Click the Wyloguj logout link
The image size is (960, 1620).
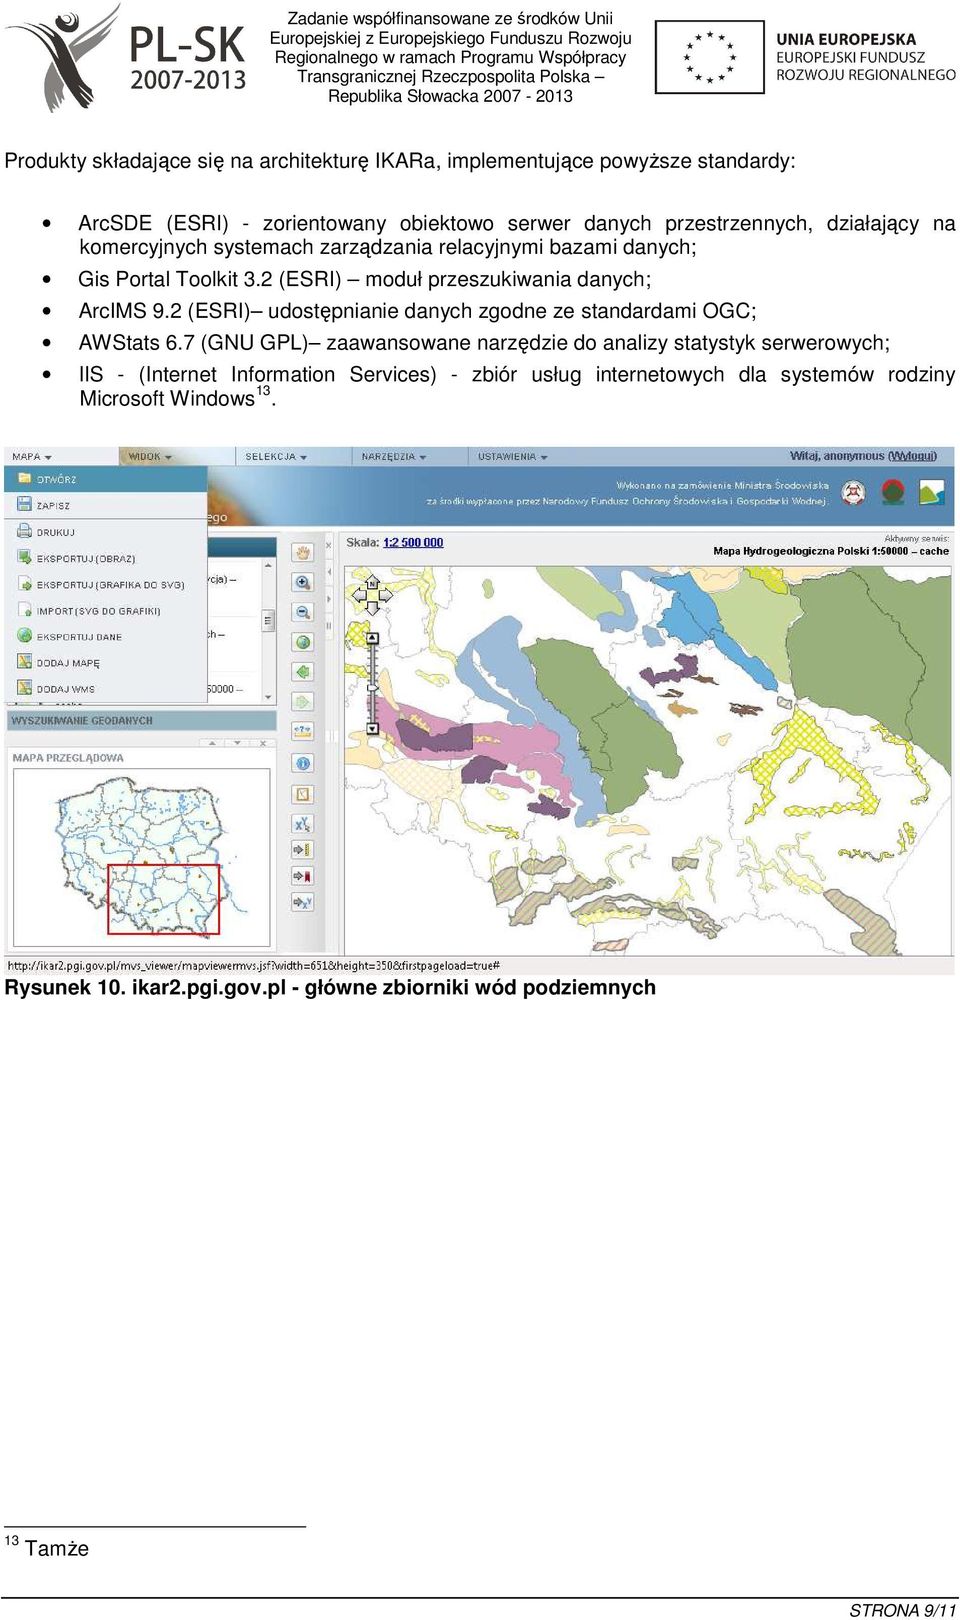[912, 456]
